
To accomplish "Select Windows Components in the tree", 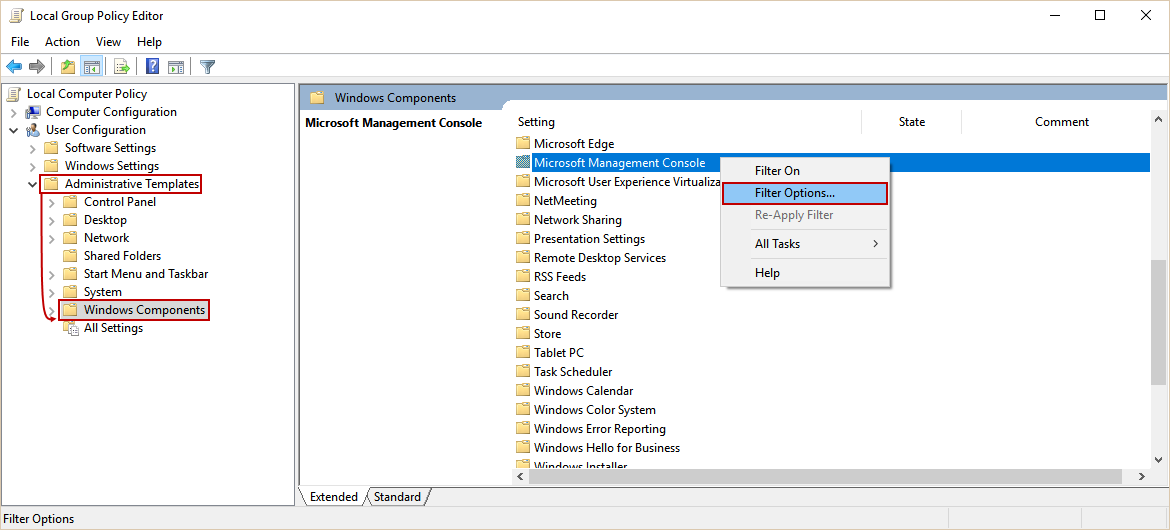I will (144, 310).
